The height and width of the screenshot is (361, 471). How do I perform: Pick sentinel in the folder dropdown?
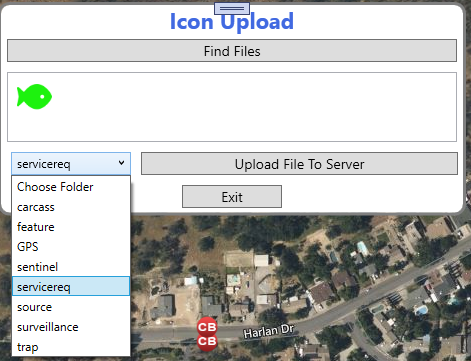click(x=71, y=267)
